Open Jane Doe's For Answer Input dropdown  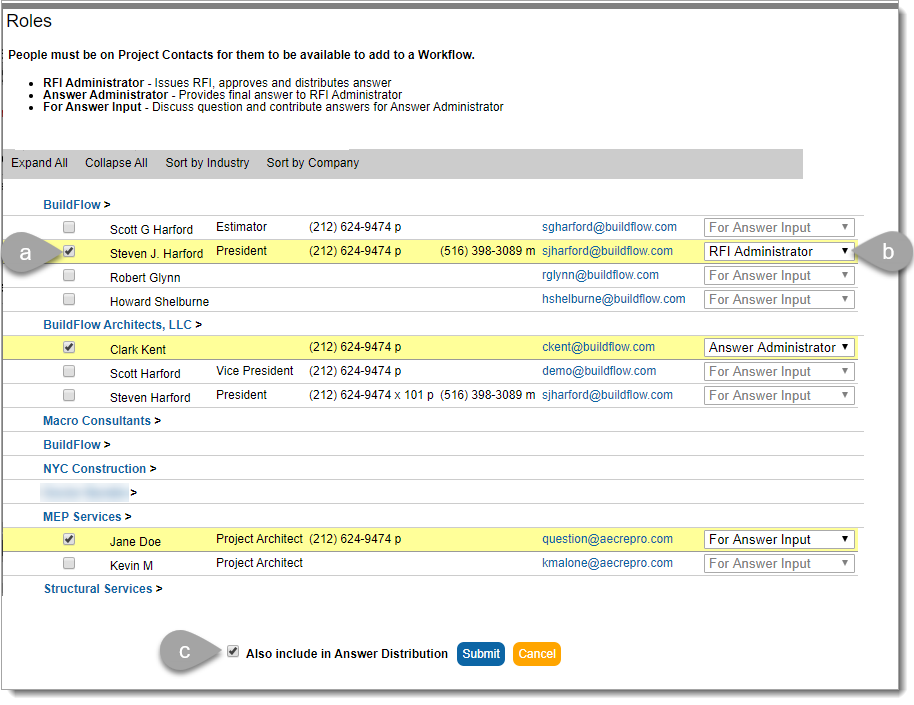[x=778, y=539]
